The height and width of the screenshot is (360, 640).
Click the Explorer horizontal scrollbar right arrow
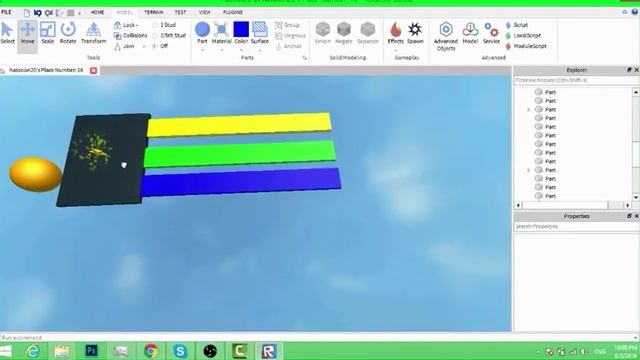point(628,205)
